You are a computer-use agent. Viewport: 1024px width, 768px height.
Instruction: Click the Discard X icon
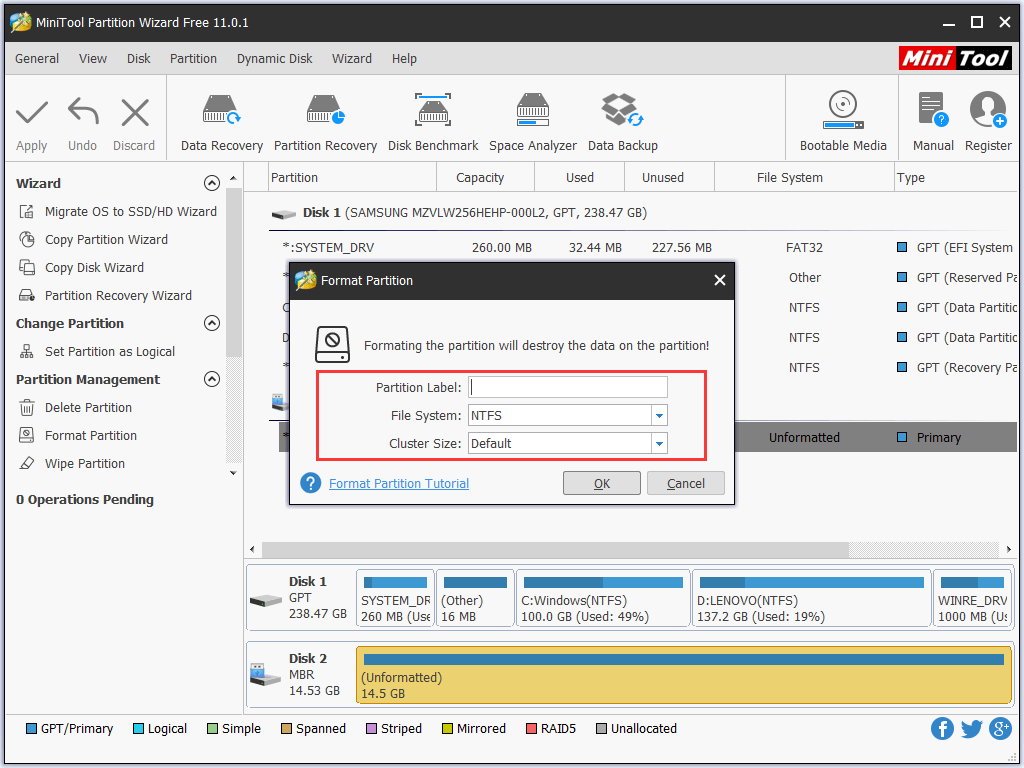[135, 113]
